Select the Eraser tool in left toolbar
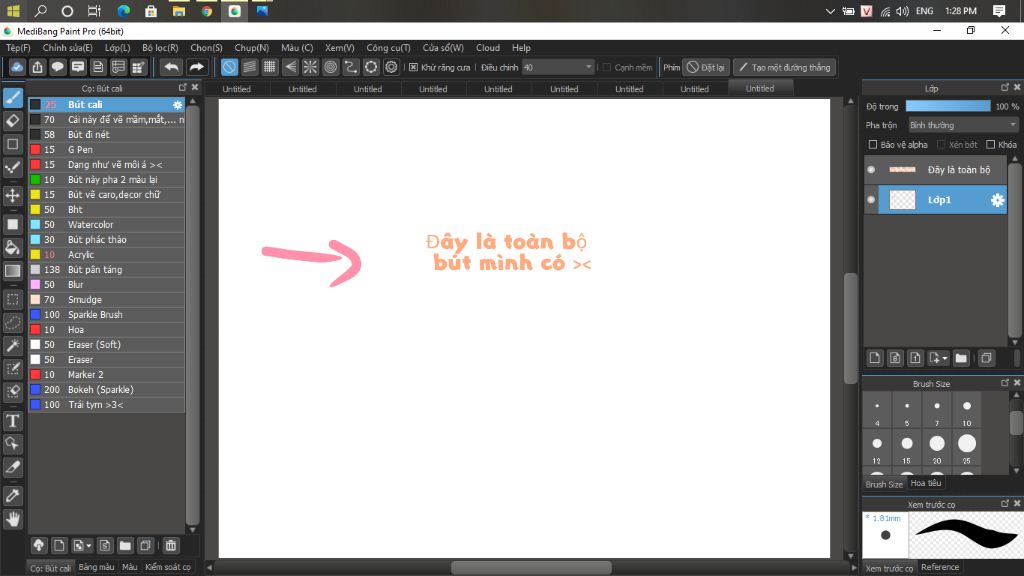The width and height of the screenshot is (1024, 576). point(12,121)
